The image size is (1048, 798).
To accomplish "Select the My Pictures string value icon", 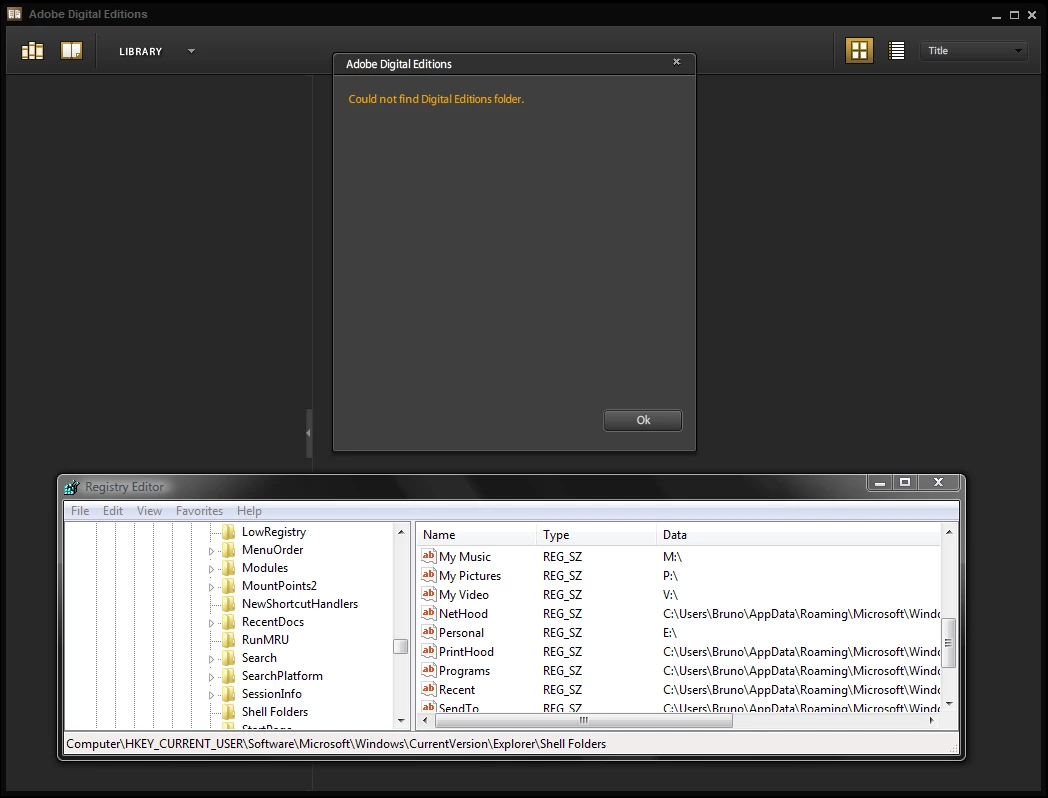I will point(428,575).
